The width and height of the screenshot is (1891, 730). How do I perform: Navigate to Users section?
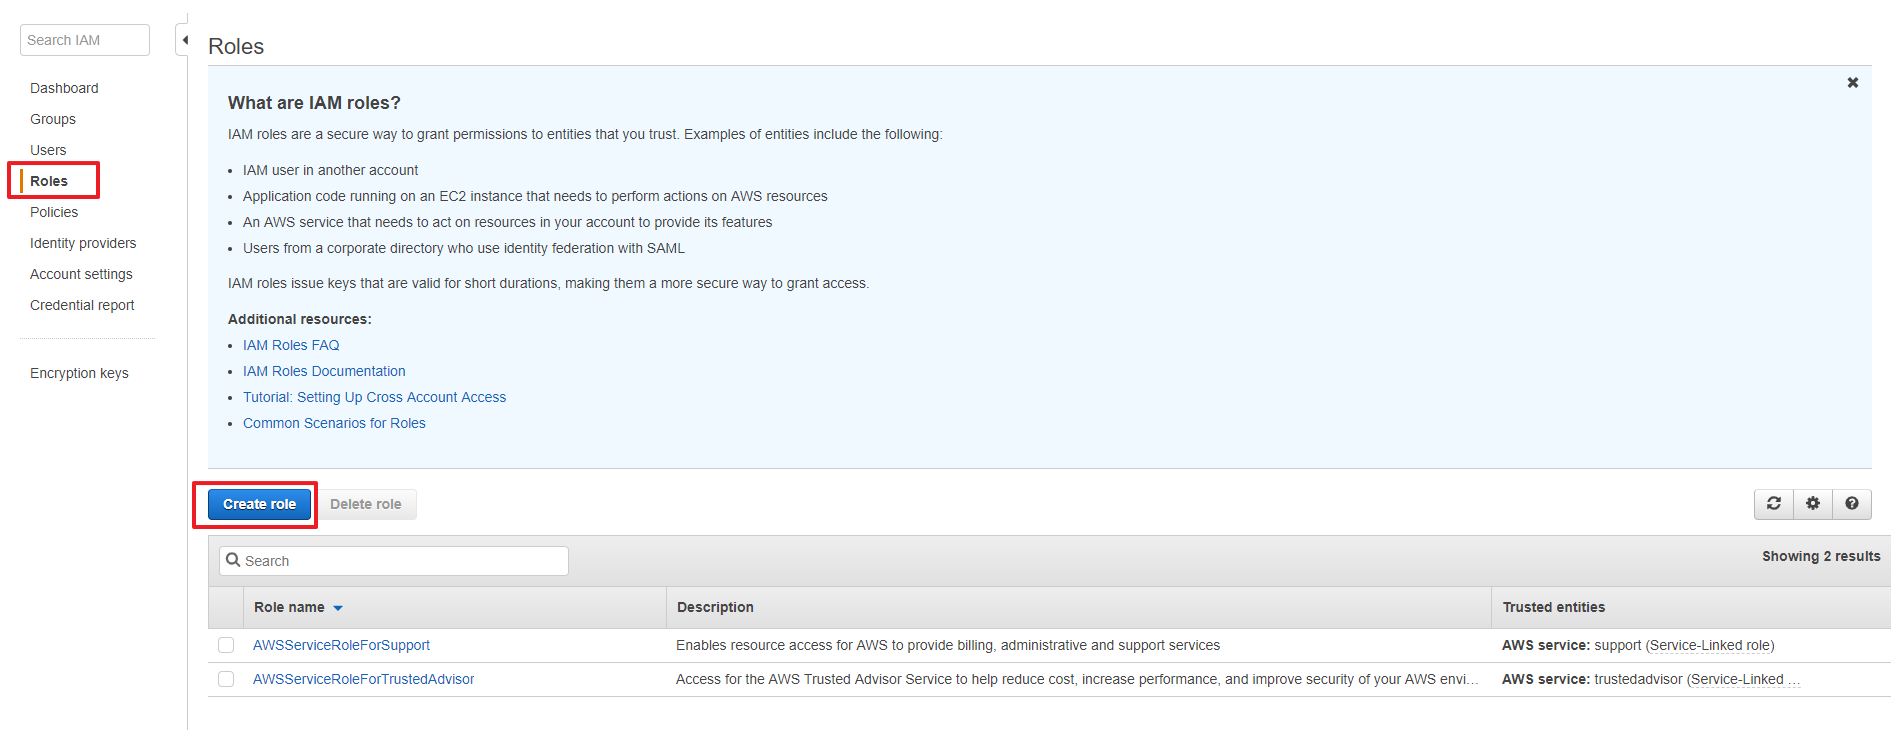coord(48,150)
